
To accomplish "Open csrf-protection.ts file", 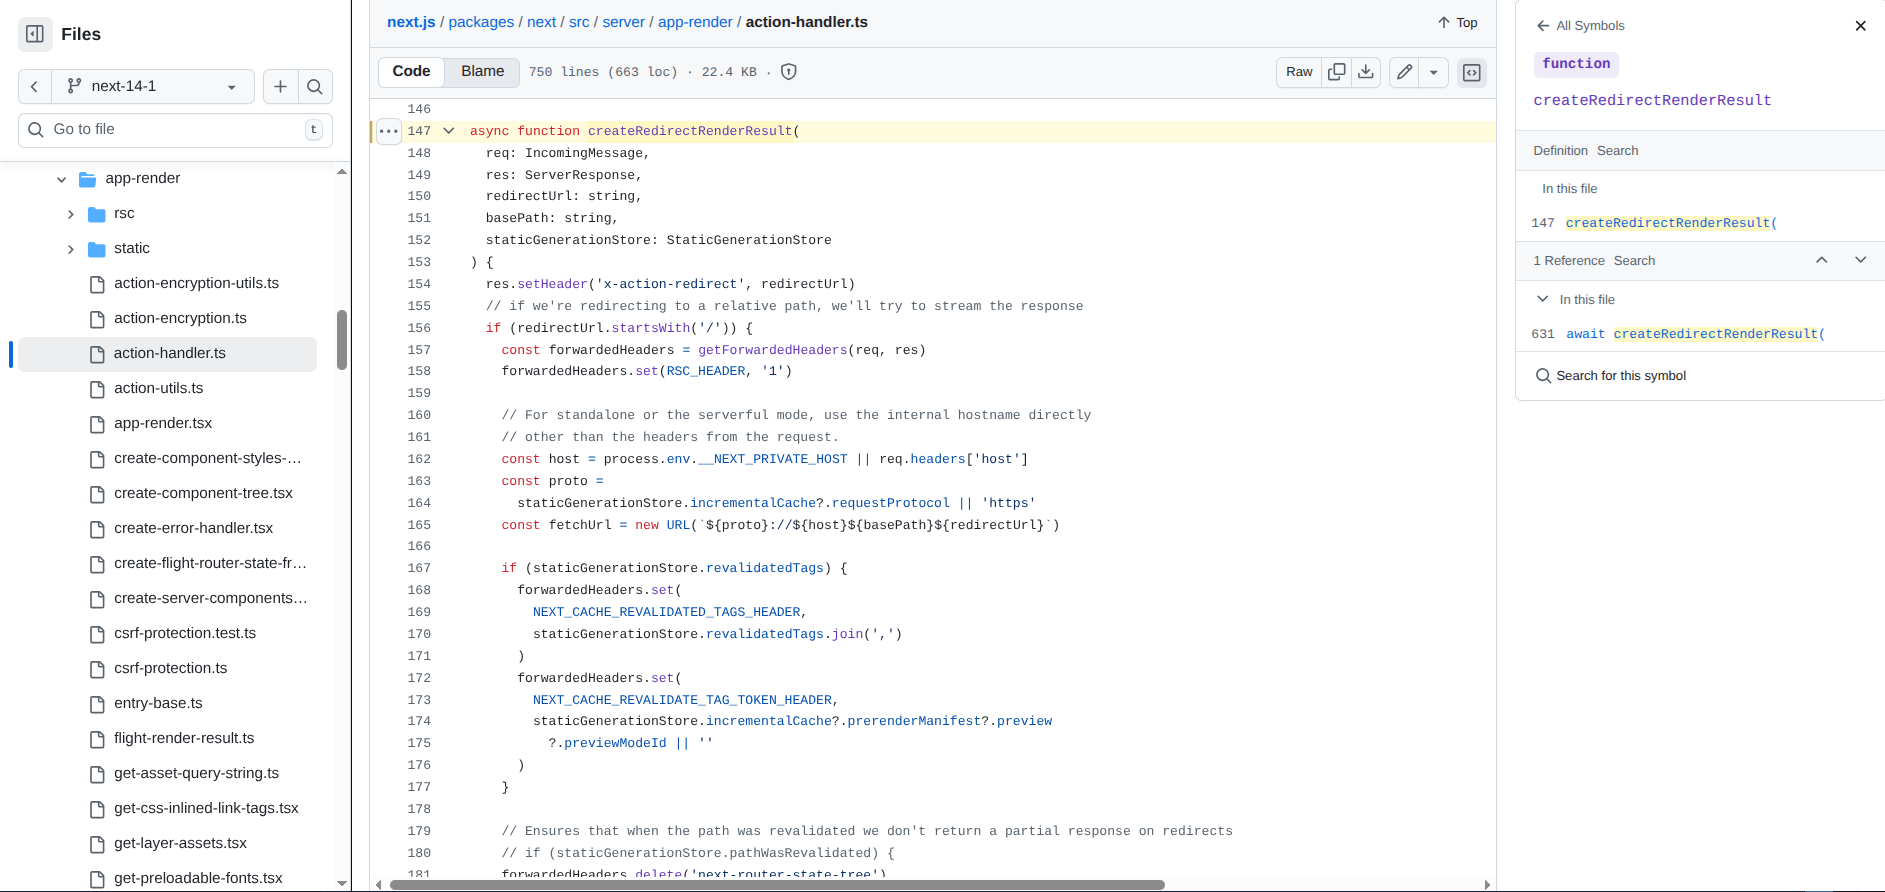I will click(170, 669).
